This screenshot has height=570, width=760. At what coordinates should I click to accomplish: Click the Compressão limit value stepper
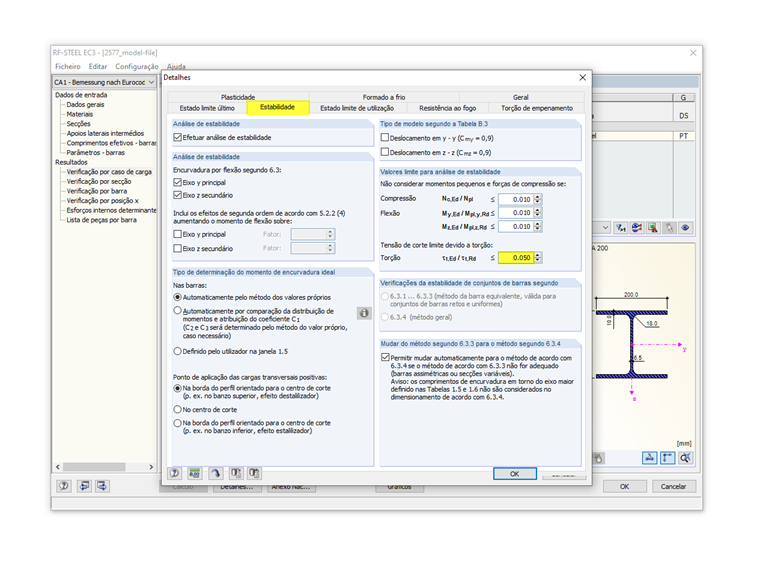[538, 199]
